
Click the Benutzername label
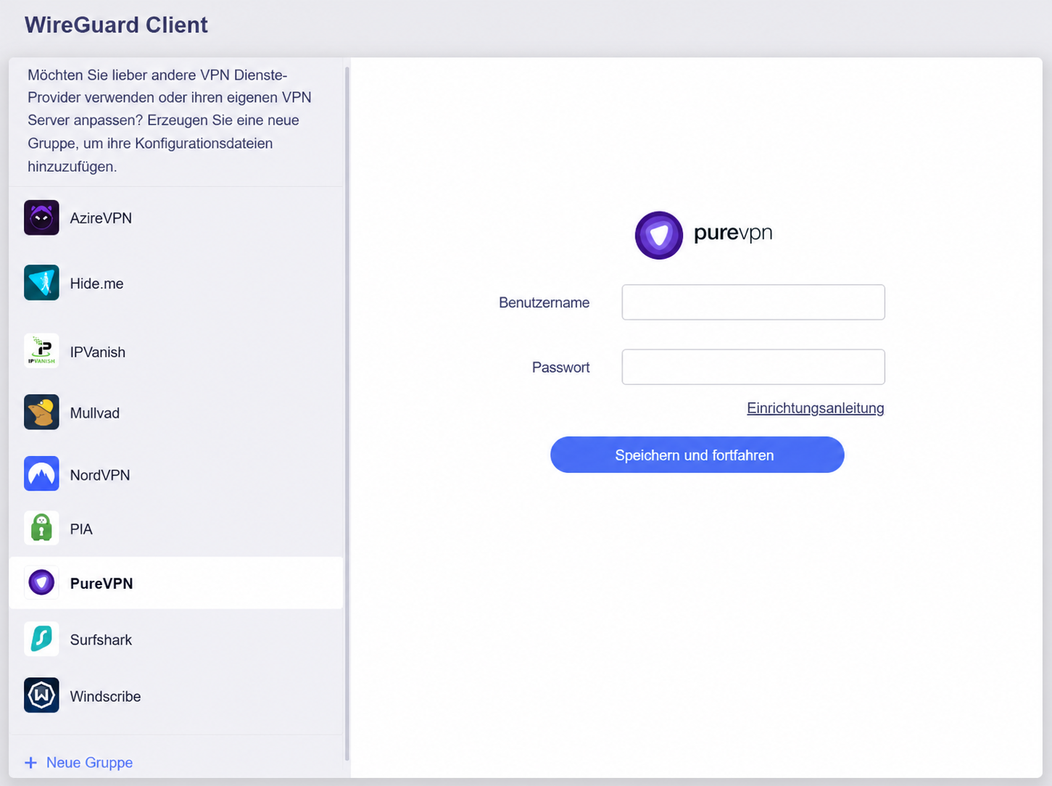tap(544, 302)
